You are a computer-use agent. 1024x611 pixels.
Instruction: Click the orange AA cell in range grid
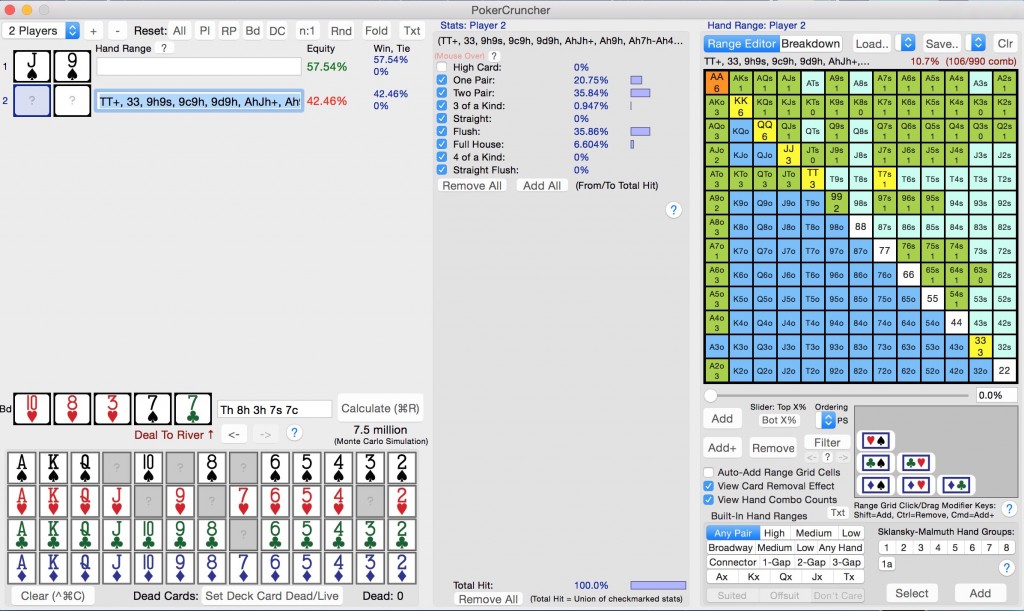(716, 82)
